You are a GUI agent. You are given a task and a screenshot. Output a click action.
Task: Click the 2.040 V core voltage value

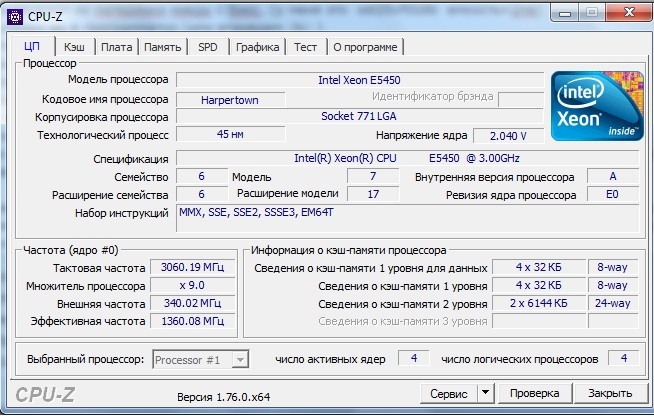[x=508, y=136]
